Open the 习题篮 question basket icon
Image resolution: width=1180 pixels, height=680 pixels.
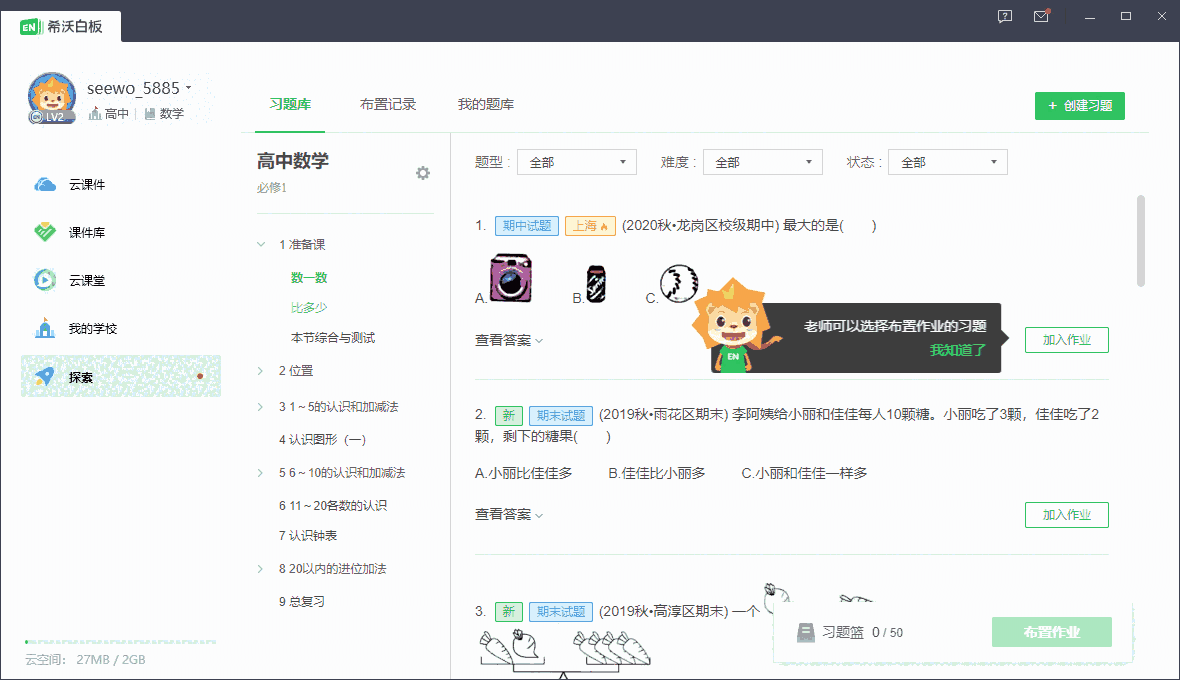(806, 632)
